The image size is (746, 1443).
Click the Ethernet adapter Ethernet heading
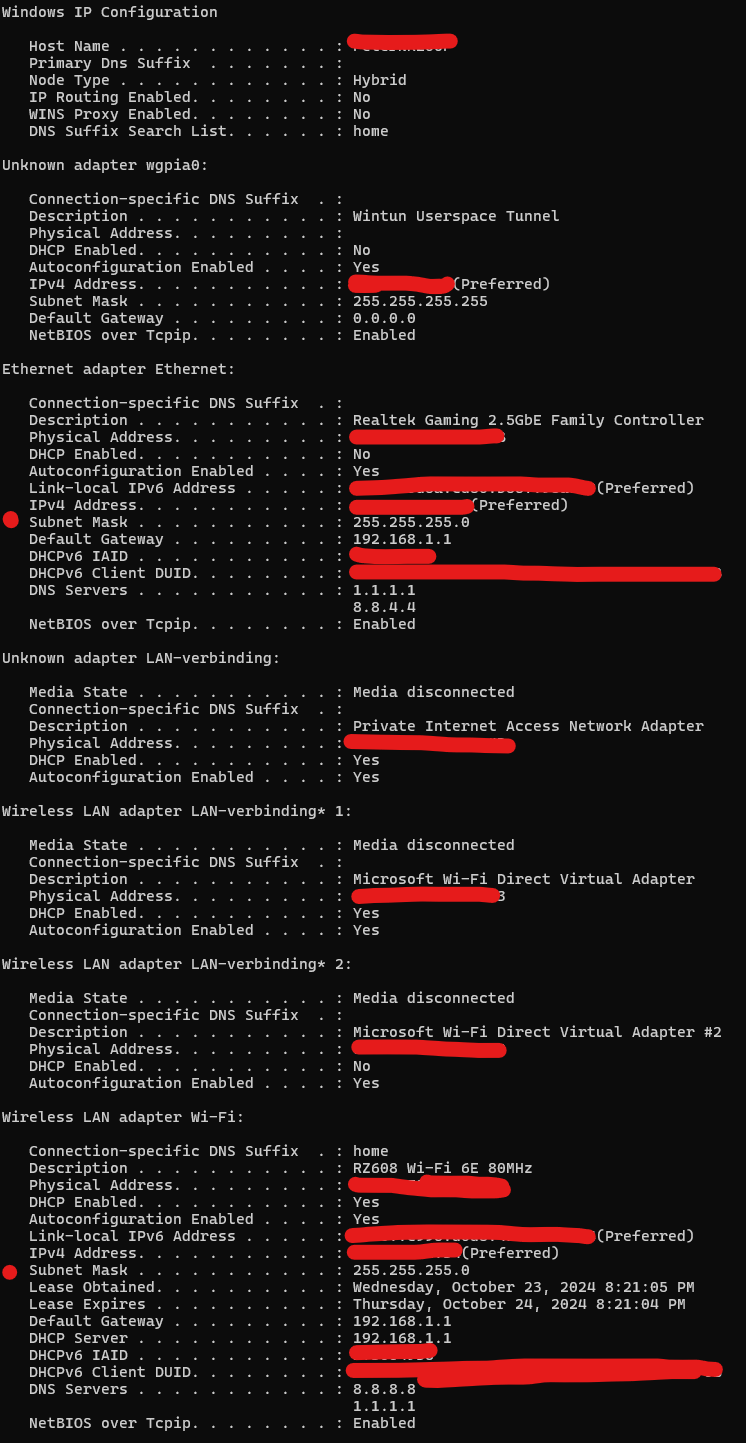coord(118,369)
